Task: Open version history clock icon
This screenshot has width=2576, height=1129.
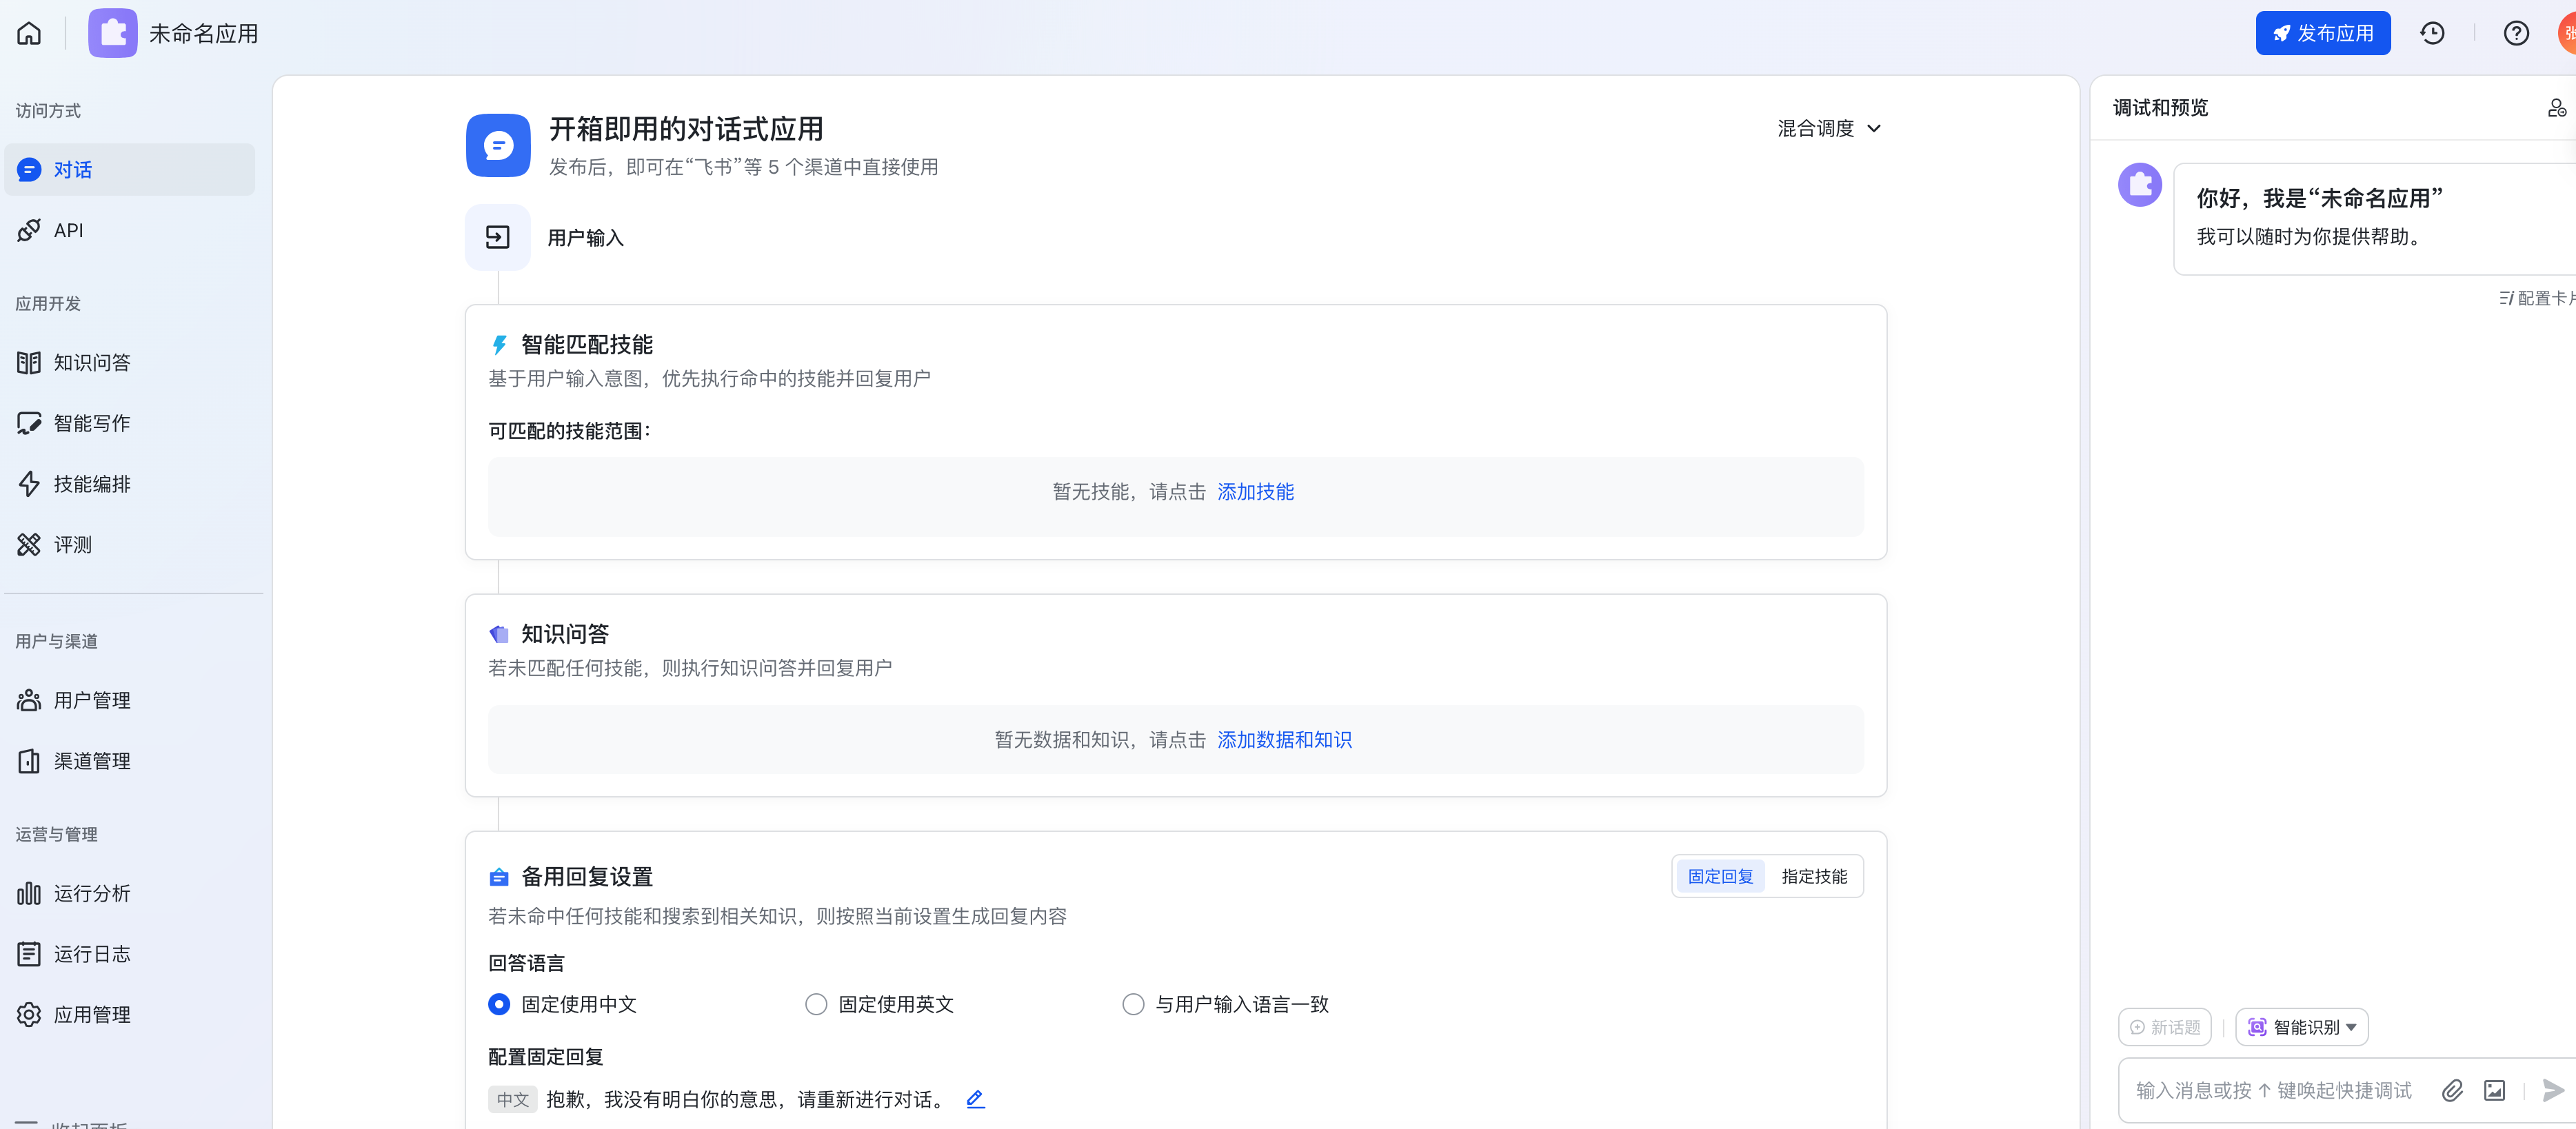Action: (2432, 33)
